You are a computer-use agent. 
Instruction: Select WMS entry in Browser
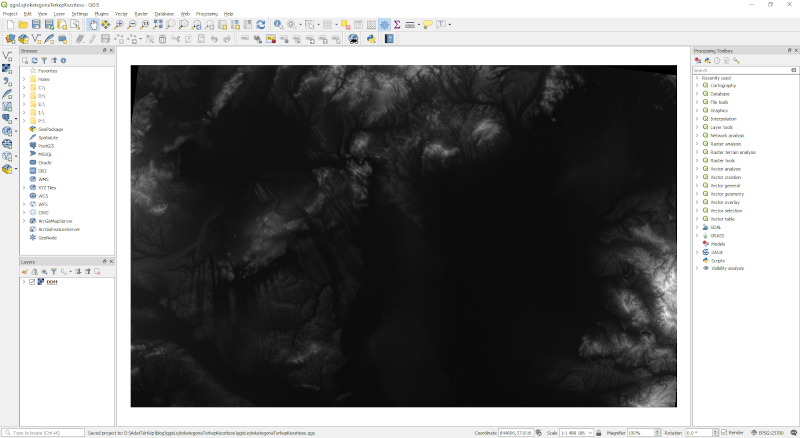pyautogui.click(x=43, y=179)
